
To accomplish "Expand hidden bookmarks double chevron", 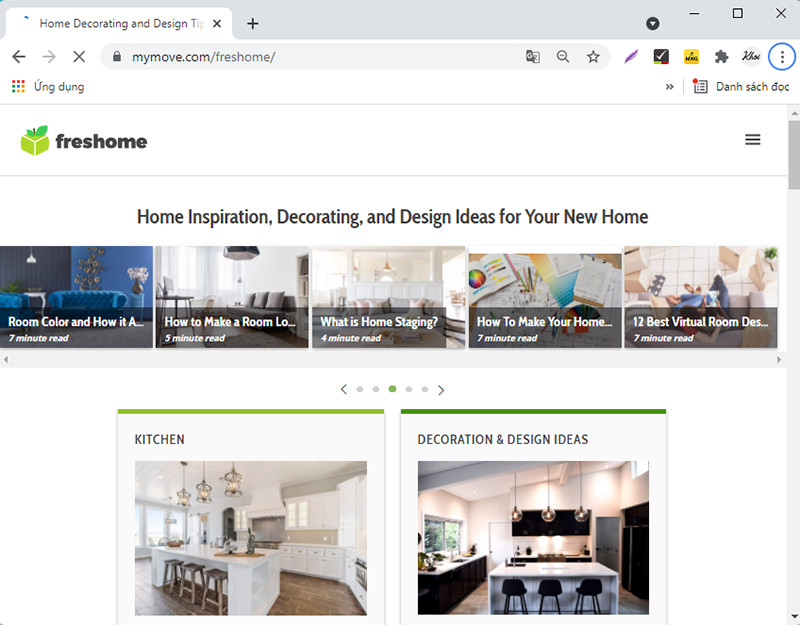I will [669, 87].
